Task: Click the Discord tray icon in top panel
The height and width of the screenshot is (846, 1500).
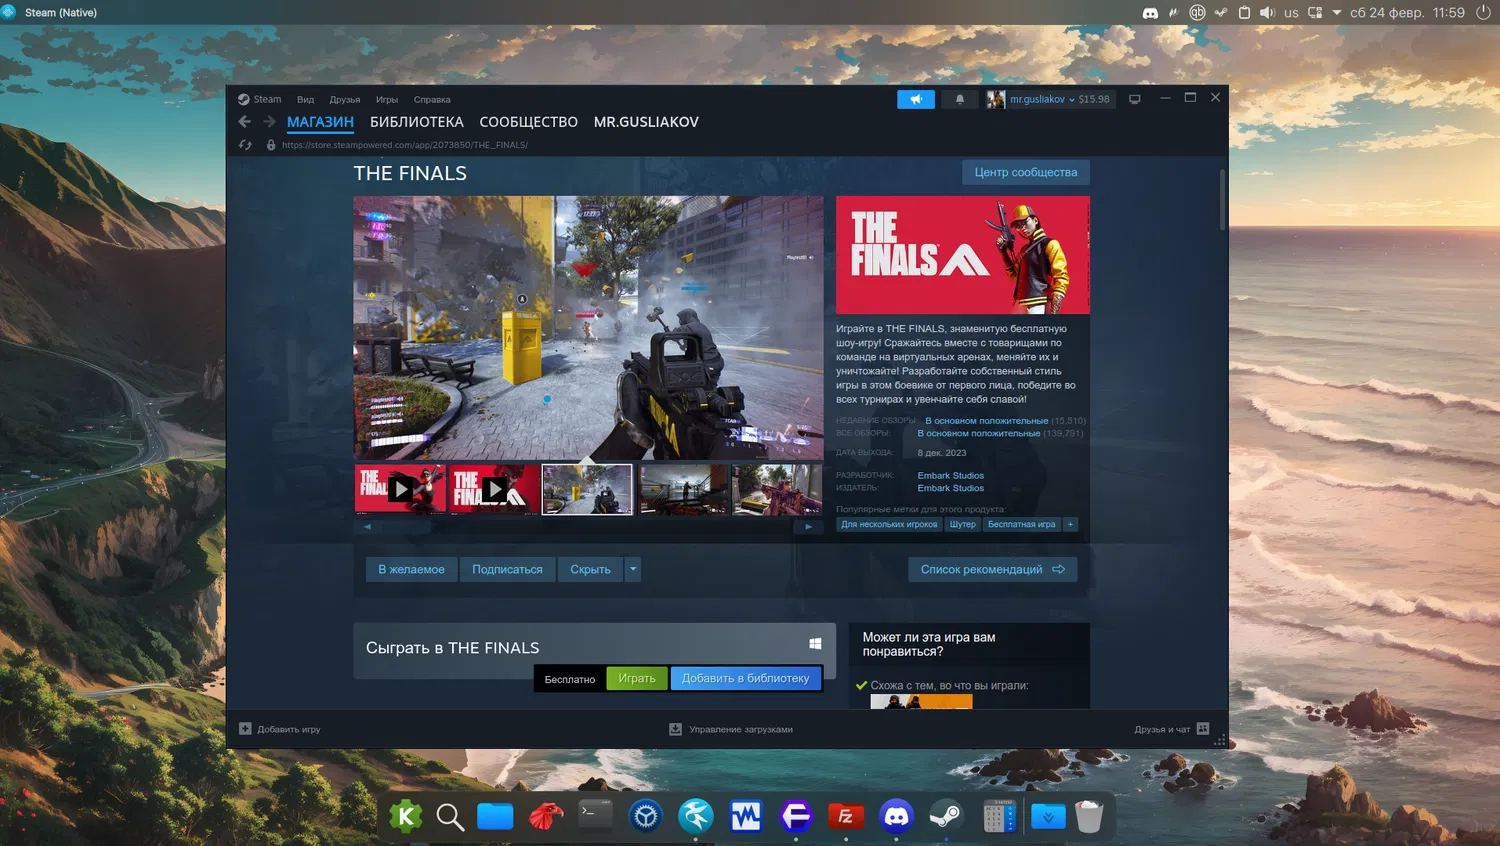Action: pyautogui.click(x=1150, y=13)
